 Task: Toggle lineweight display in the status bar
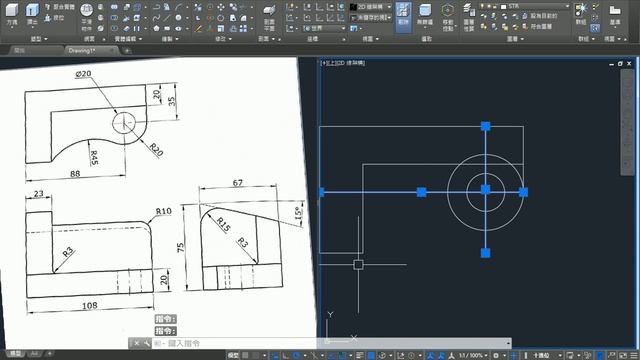coord(360,356)
